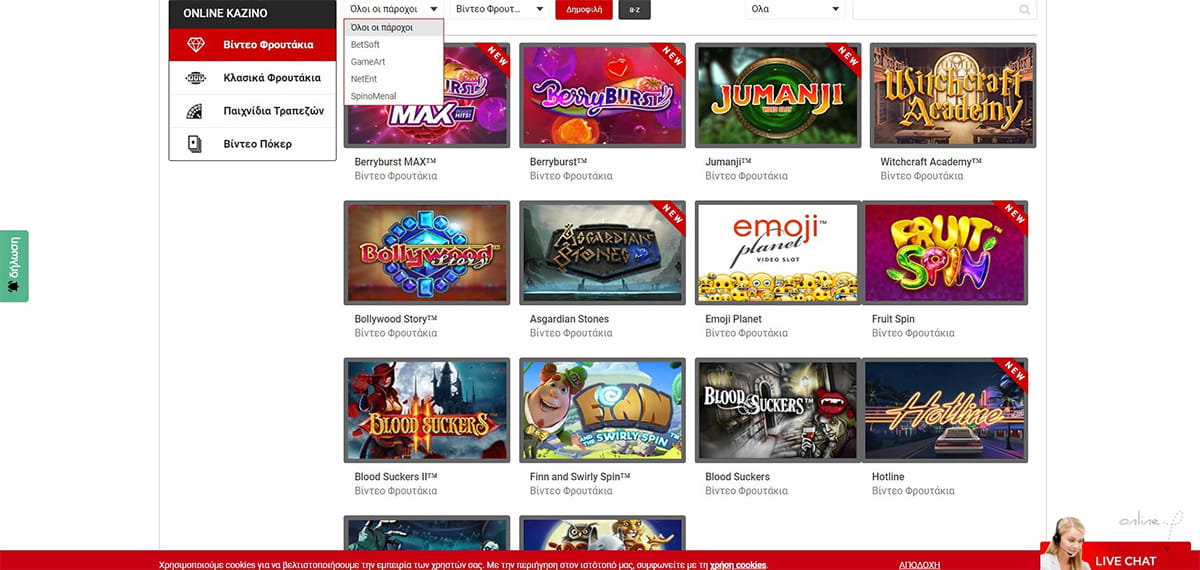
Task: Click the classic slots icon in sidebar
Action: pos(195,78)
